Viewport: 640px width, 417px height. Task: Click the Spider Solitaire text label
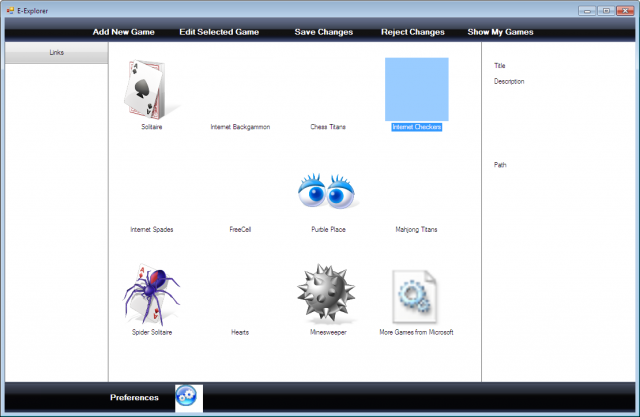pos(152,333)
